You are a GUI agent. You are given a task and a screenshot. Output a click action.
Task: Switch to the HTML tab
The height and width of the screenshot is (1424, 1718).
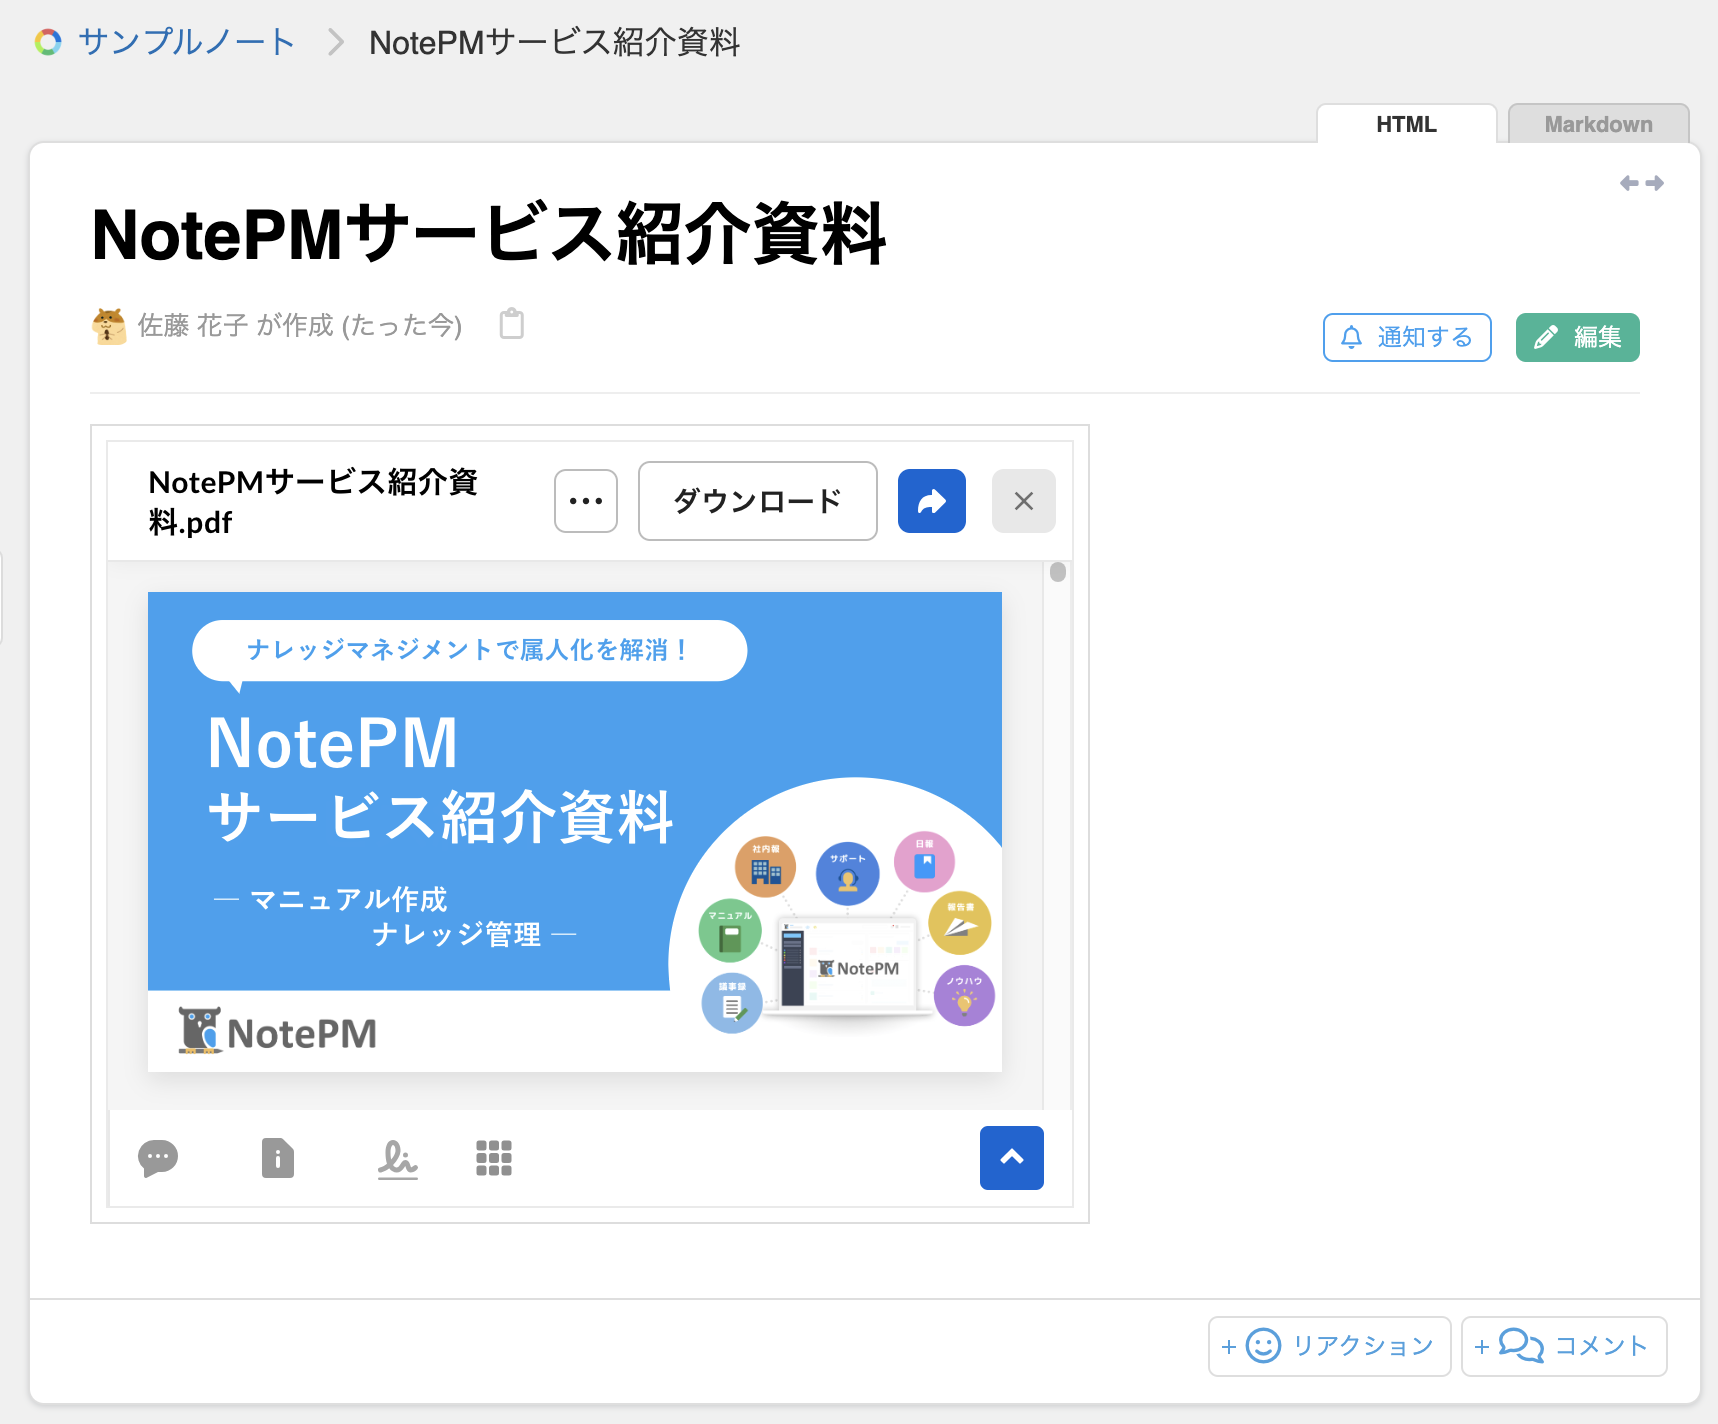1406,124
